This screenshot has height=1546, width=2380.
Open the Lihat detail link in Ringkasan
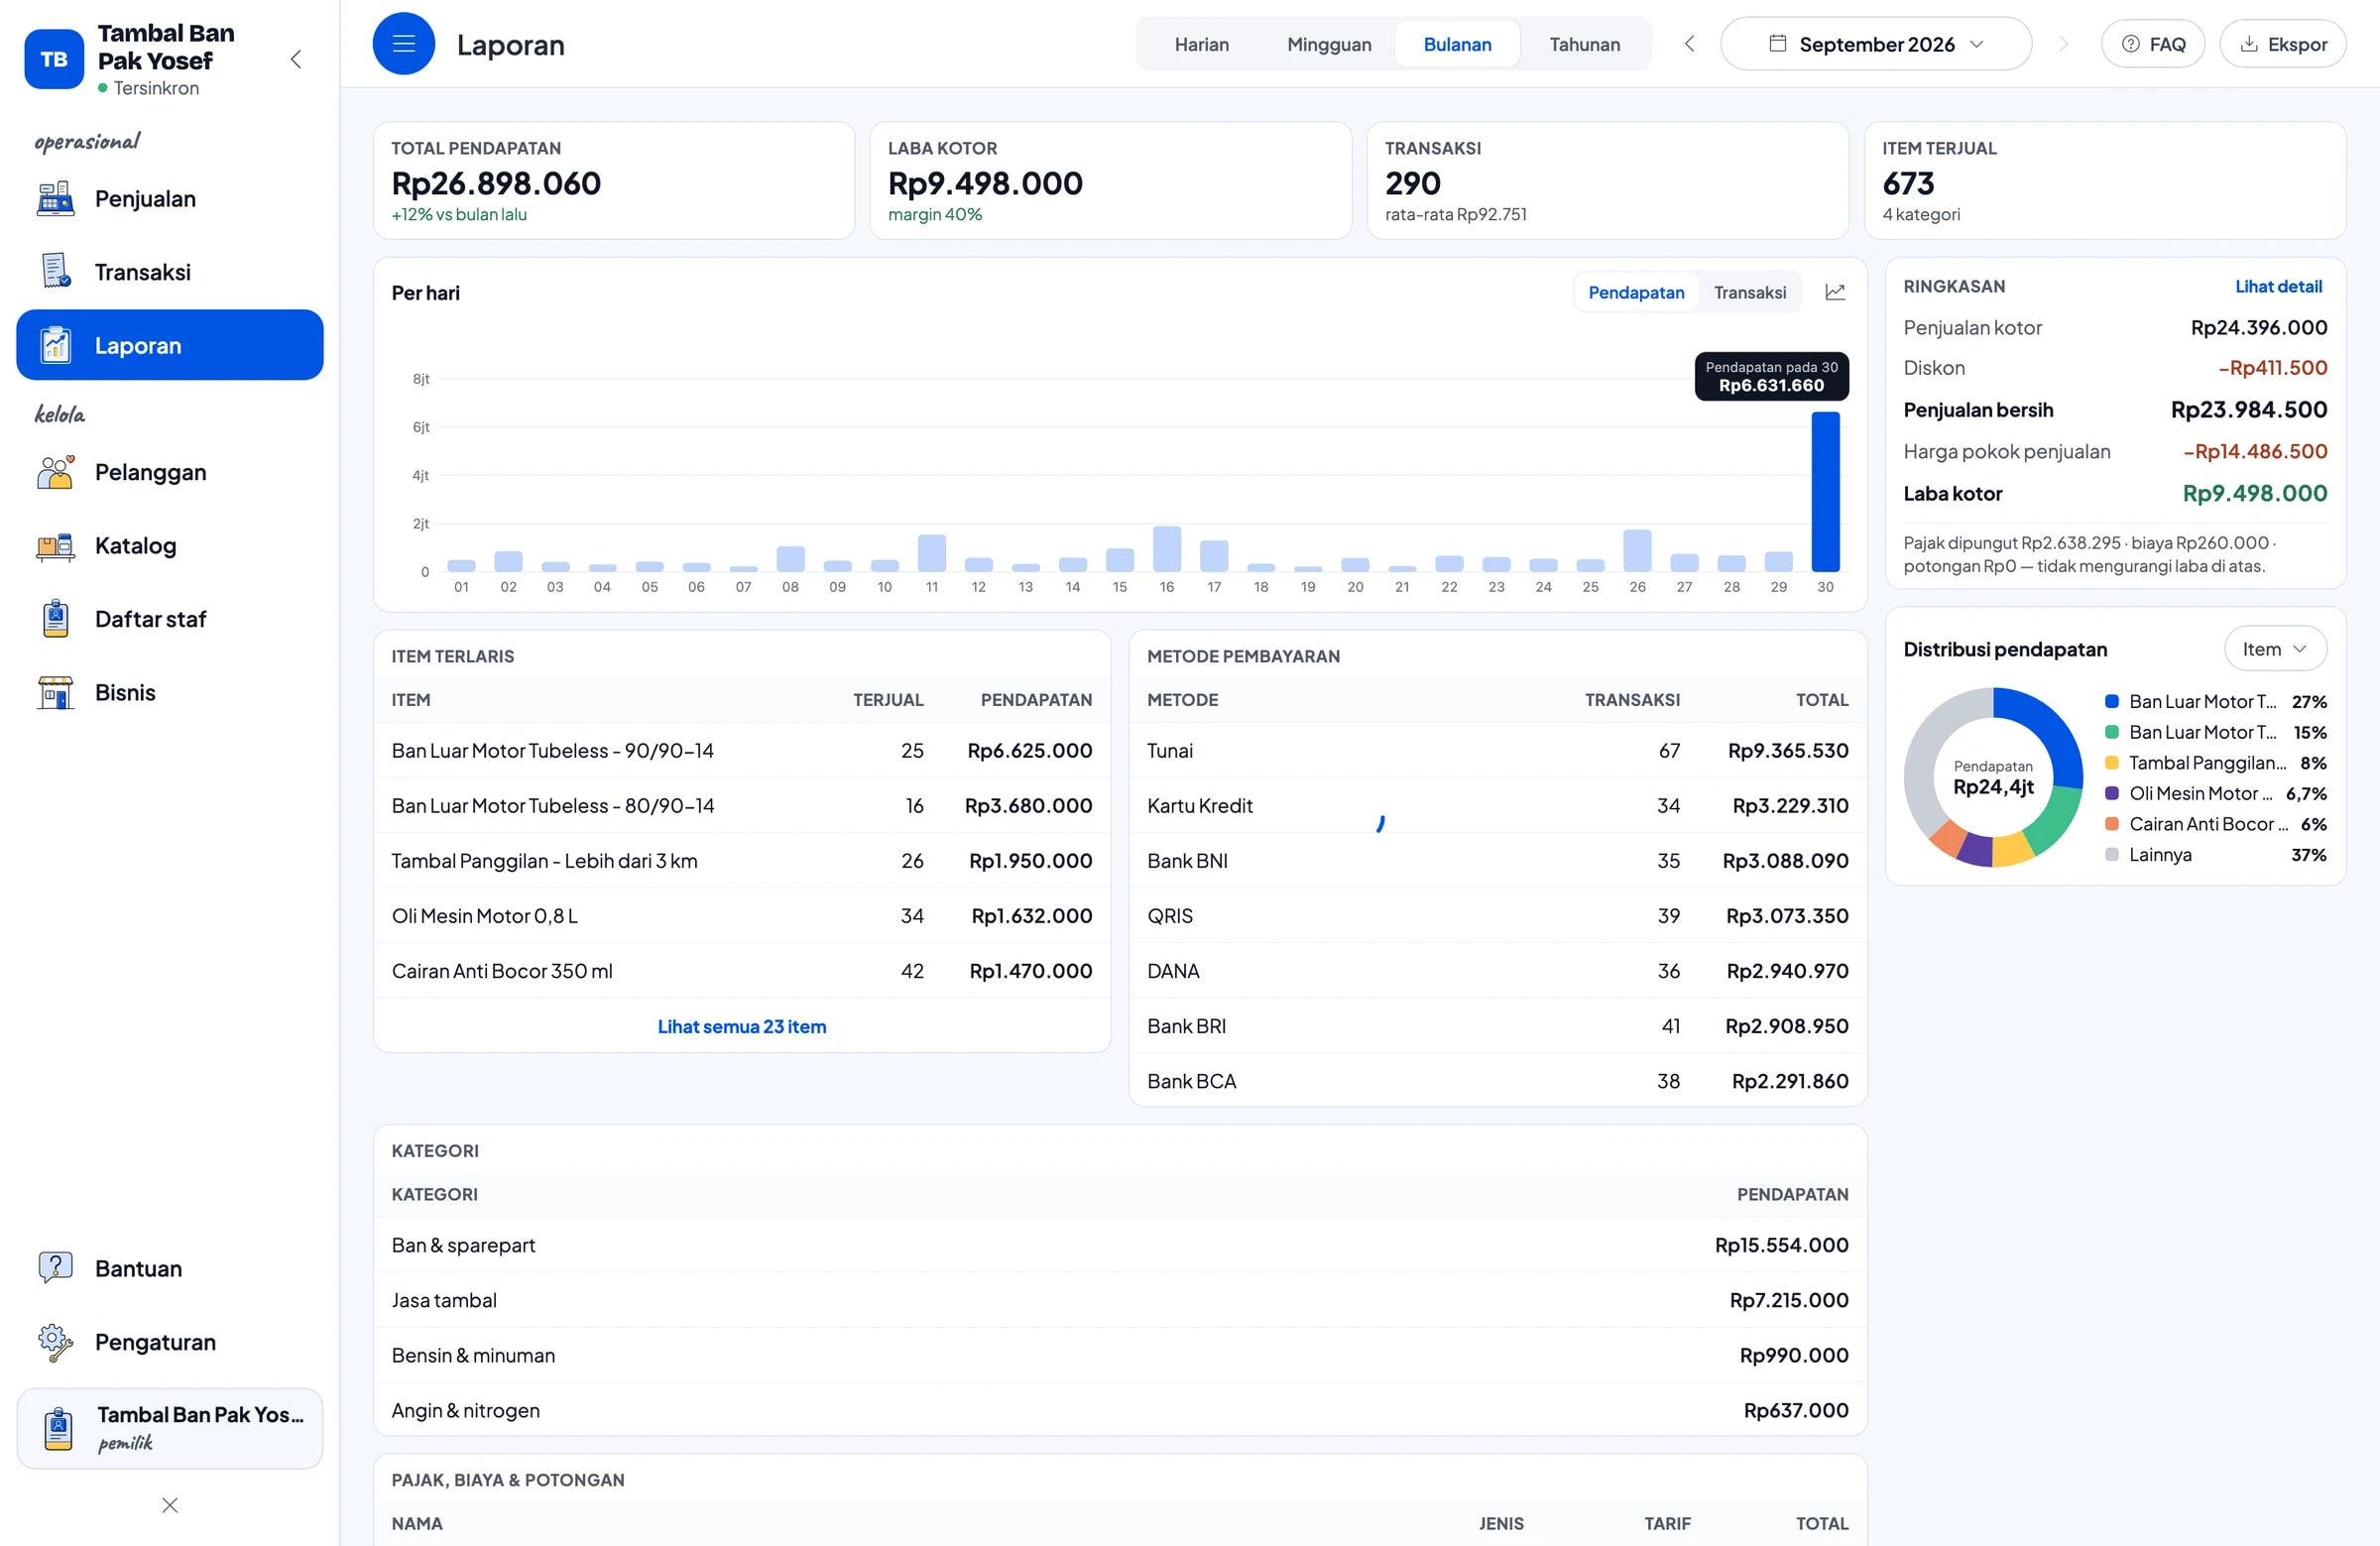coord(2278,286)
